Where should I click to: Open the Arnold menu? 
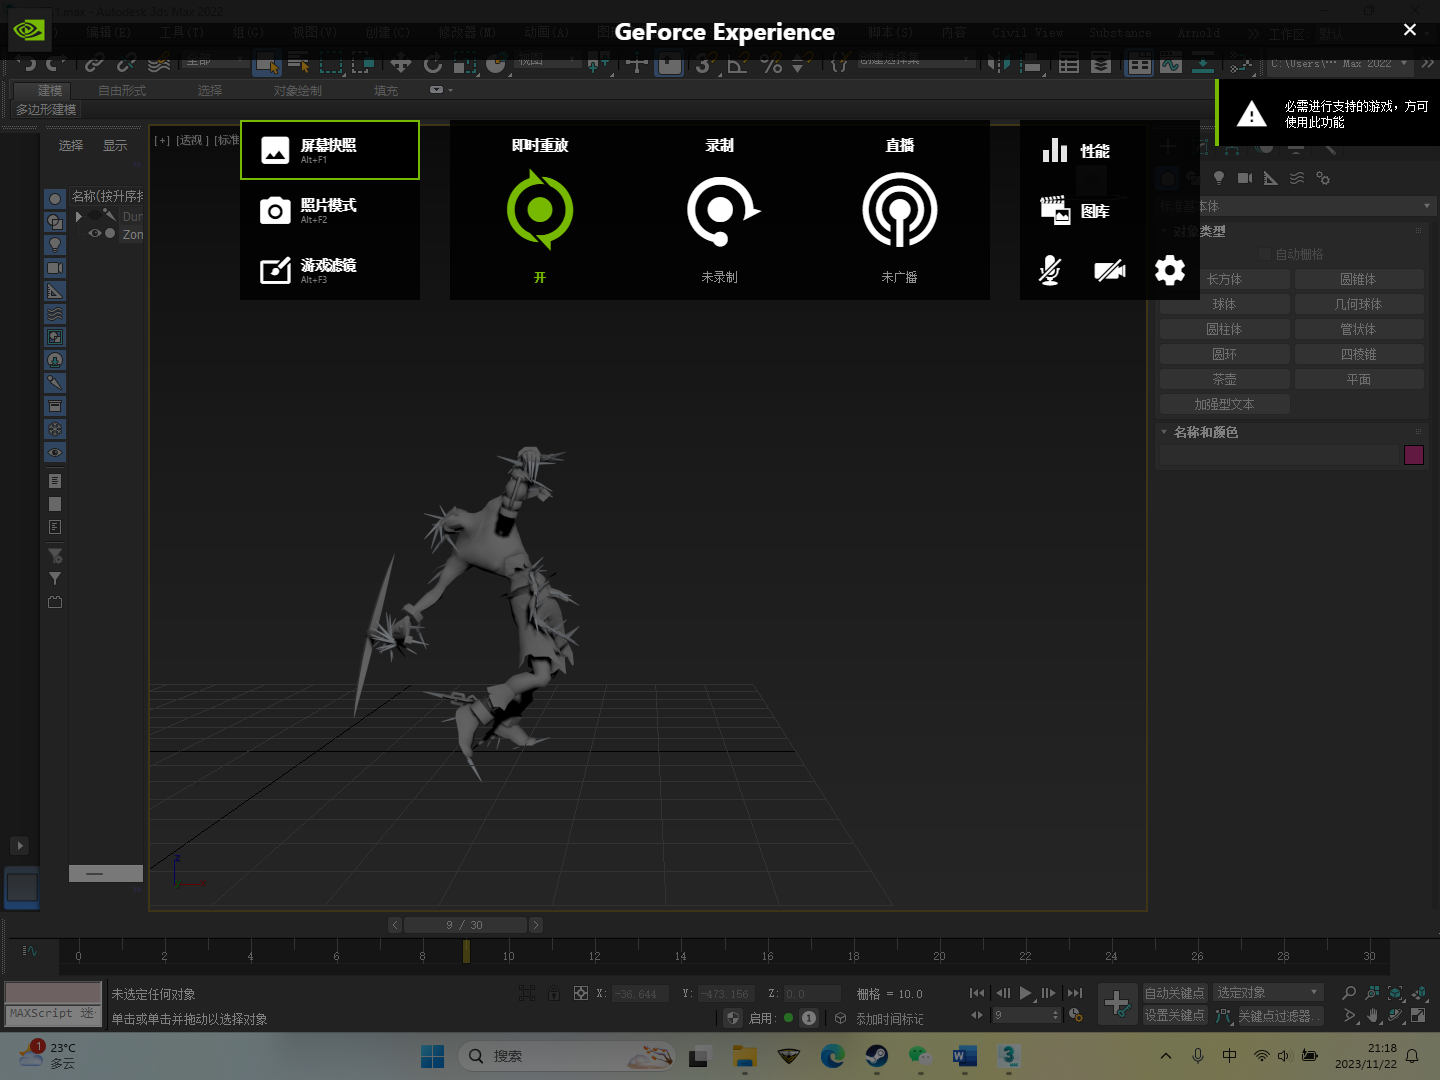(x=1198, y=33)
